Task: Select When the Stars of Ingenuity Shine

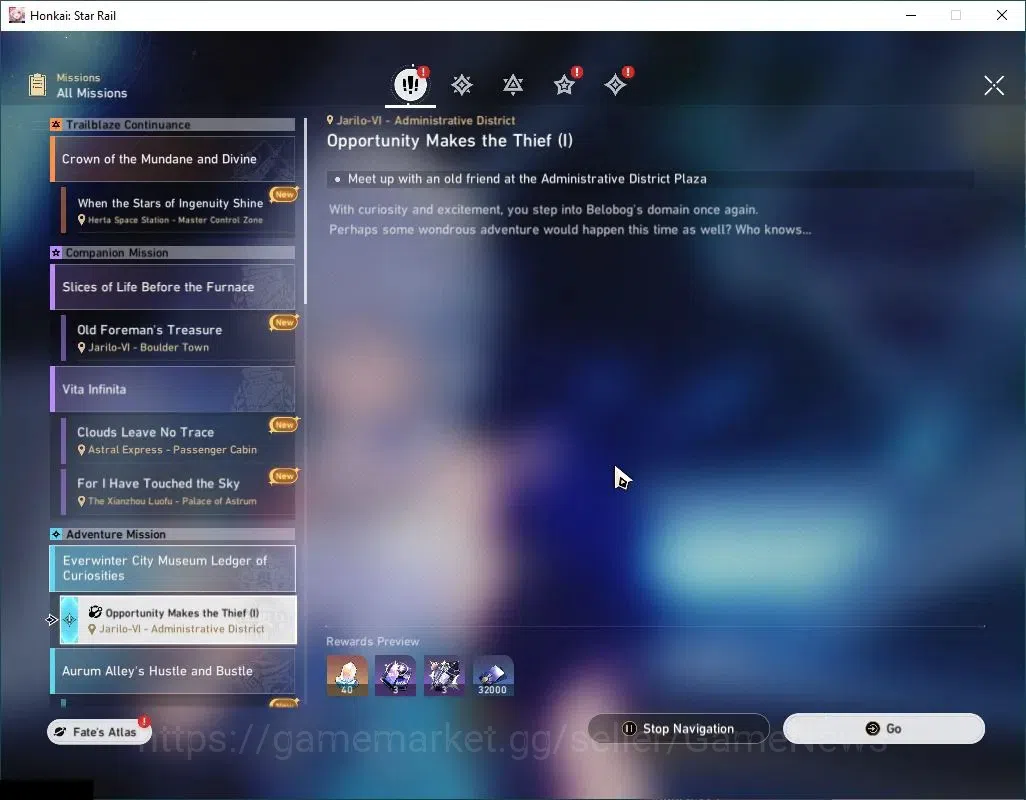Action: coord(178,210)
